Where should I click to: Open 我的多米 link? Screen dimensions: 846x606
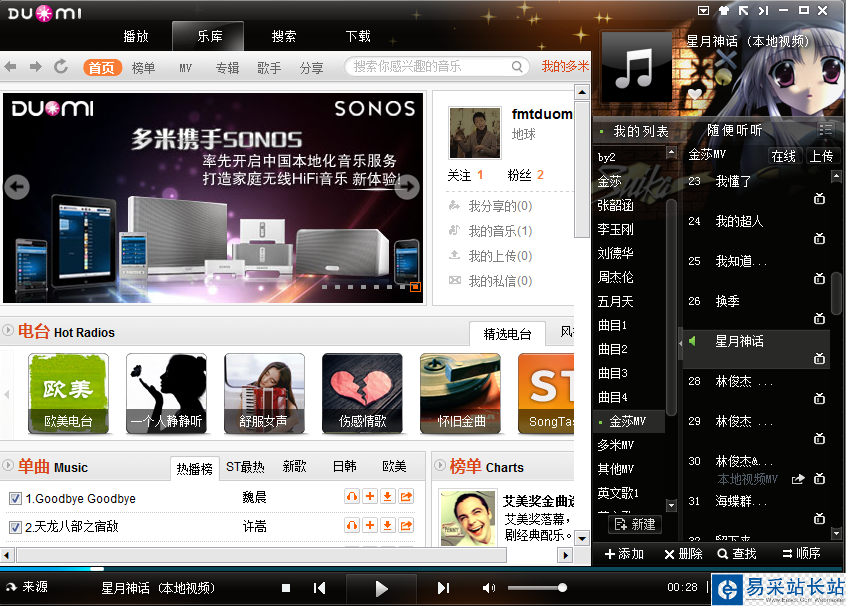(x=565, y=66)
